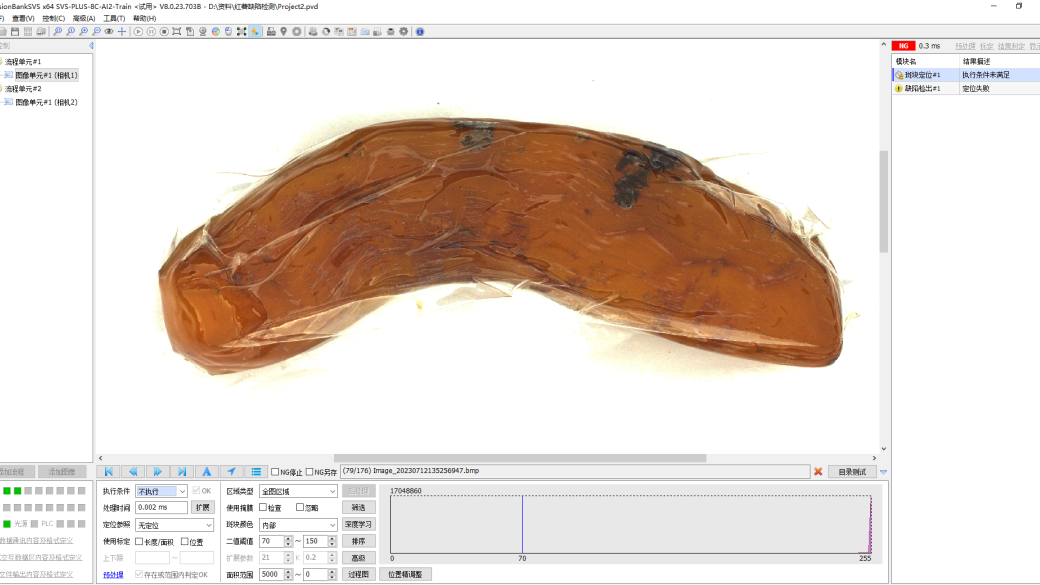Click the blue list lines button

[x=256, y=472]
